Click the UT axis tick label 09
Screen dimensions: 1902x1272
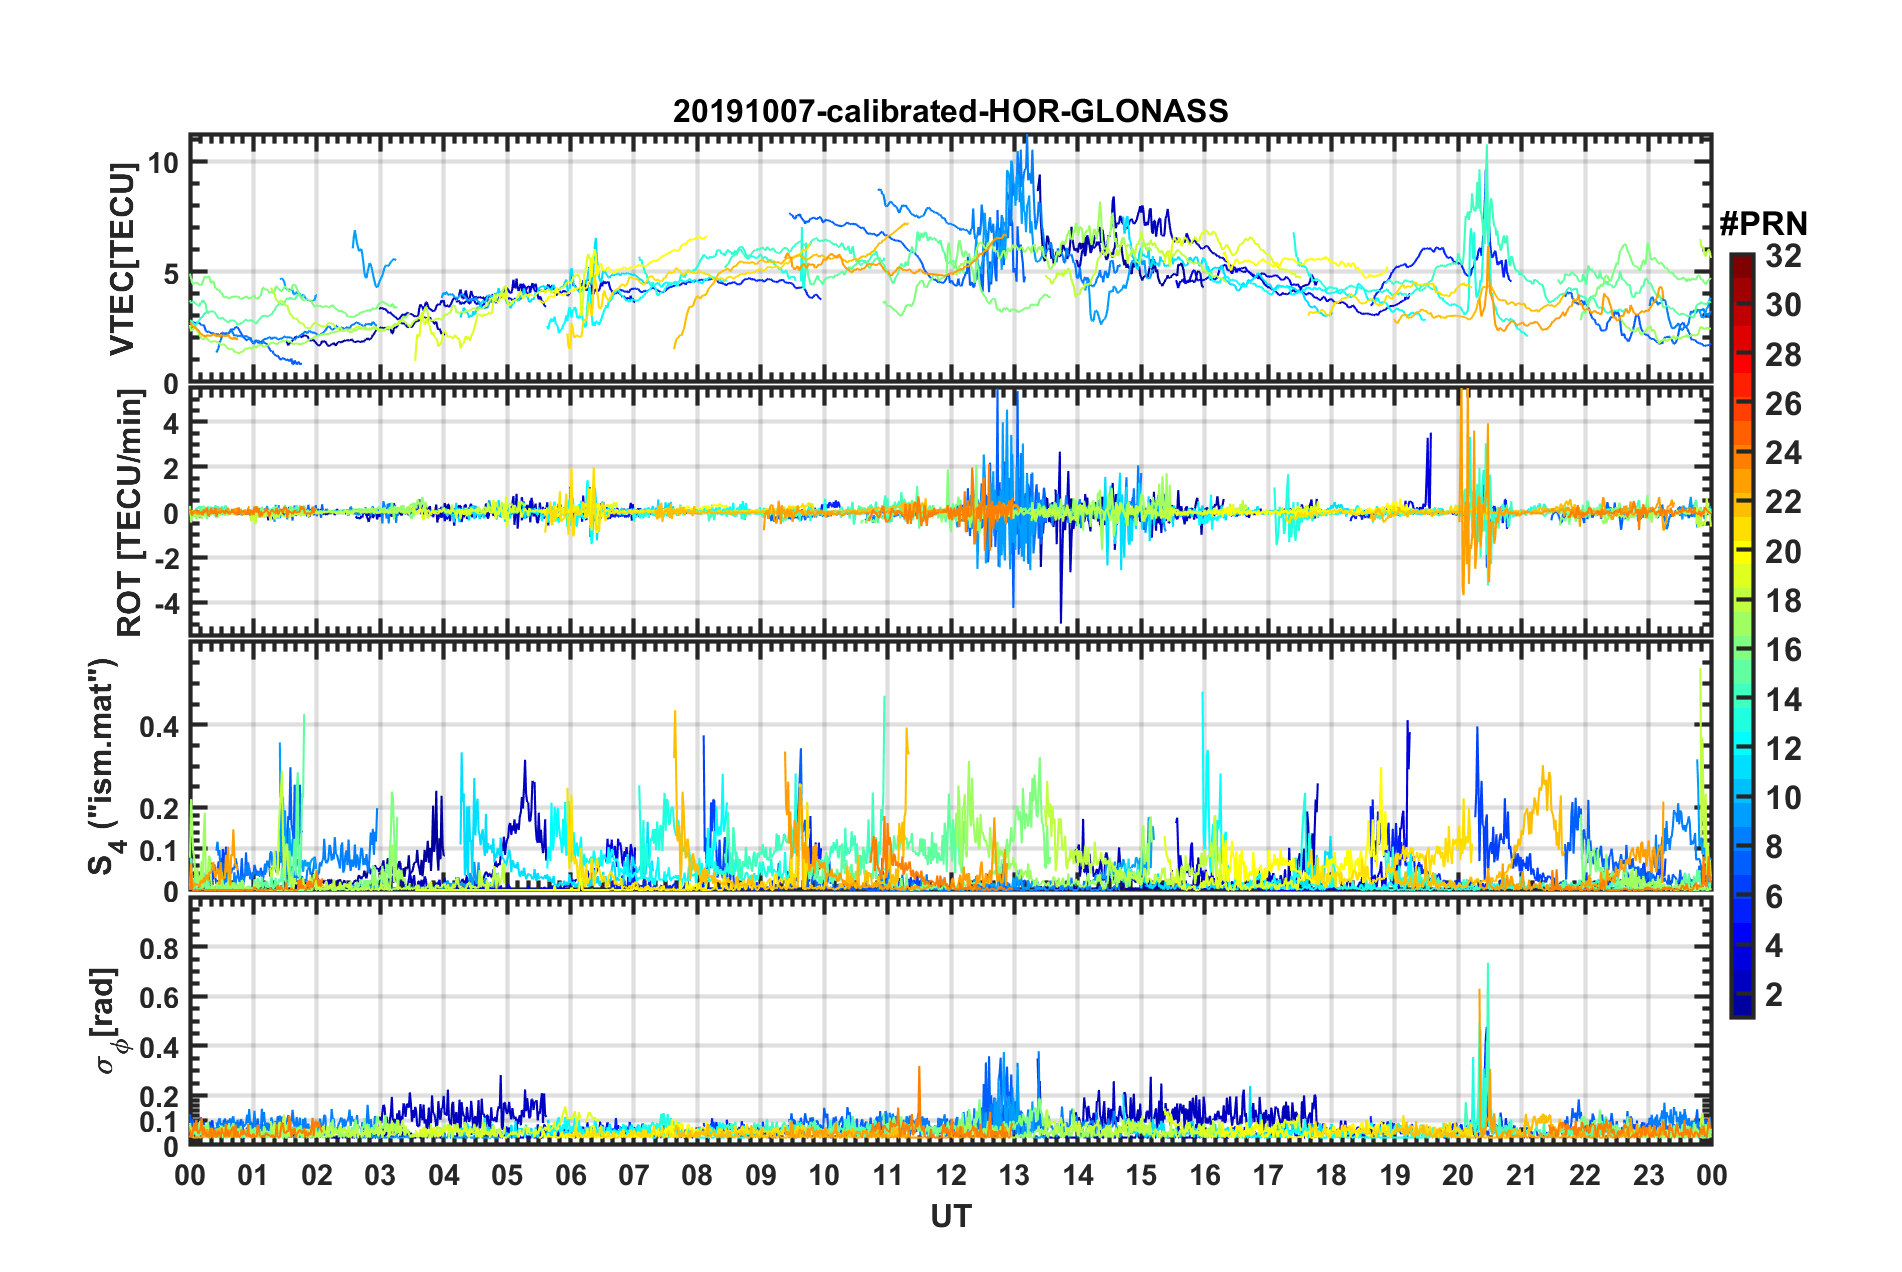(x=761, y=1175)
